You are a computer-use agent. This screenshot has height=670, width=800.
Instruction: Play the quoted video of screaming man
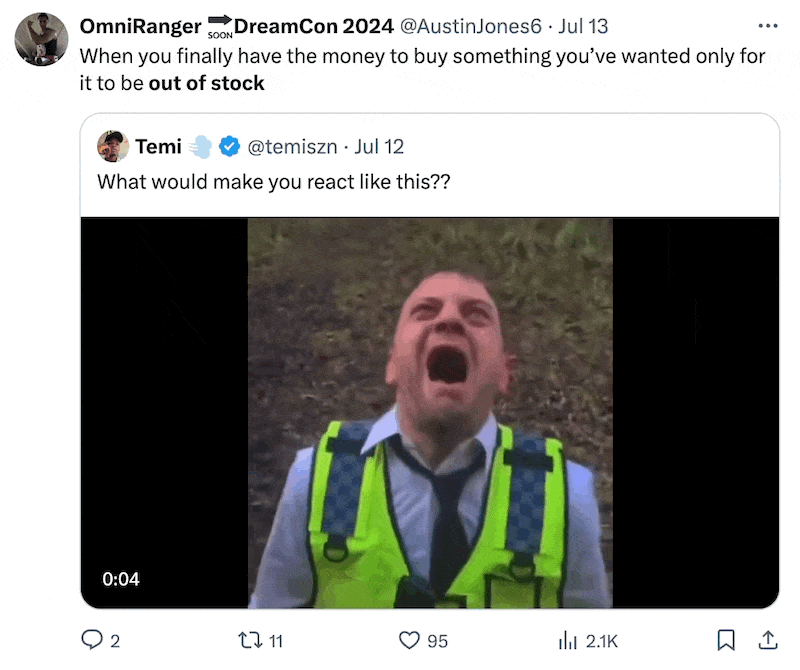pyautogui.click(x=430, y=413)
